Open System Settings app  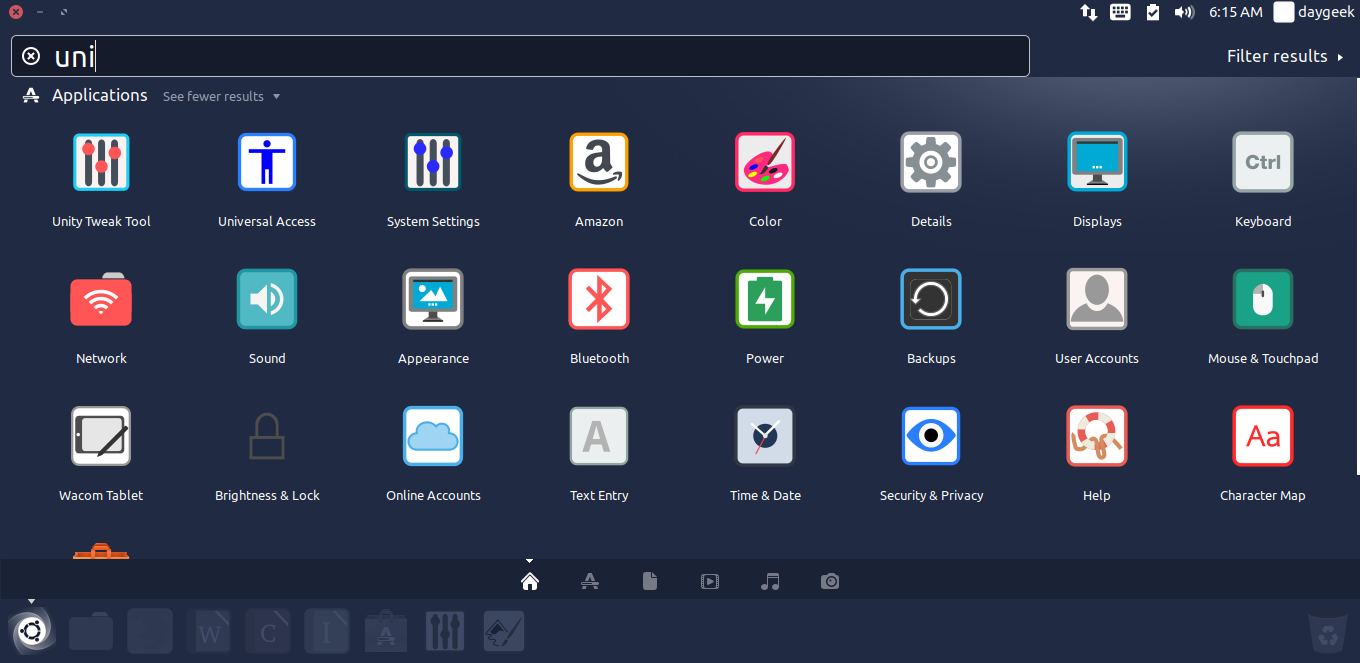pos(433,162)
